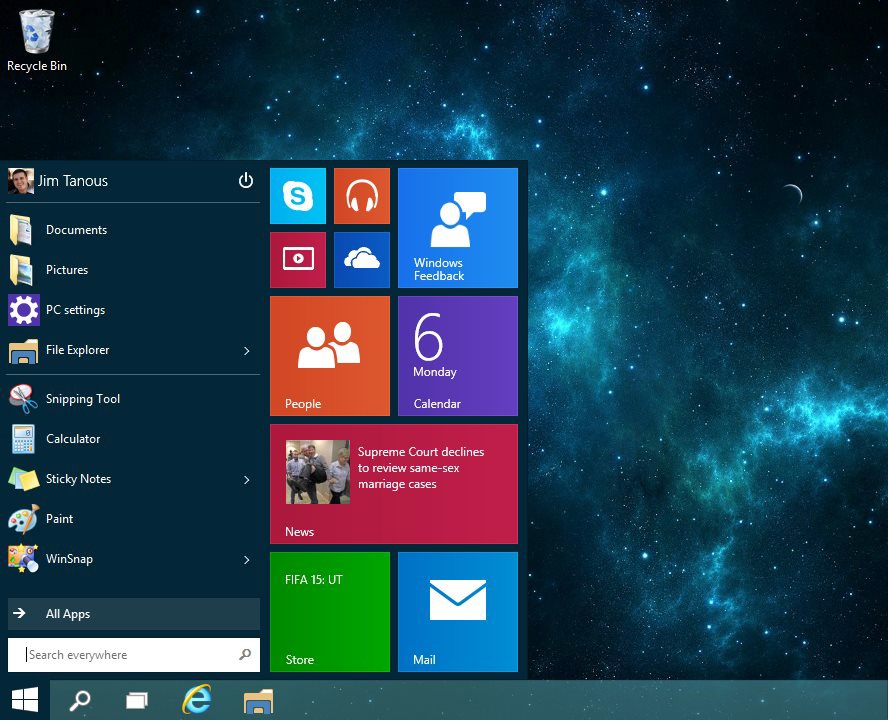Screen dimensions: 888x721
Task: Open the Music headphones tile
Action: pyautogui.click(x=362, y=196)
